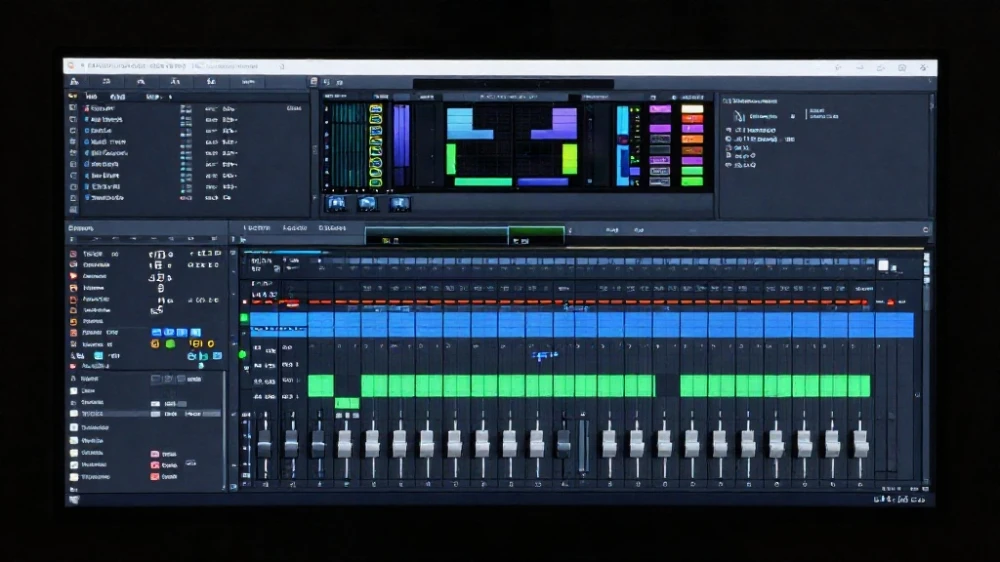Click the left list panel's vertical scrollbar
The height and width of the screenshot is (562, 1000).
pyautogui.click(x=224, y=431)
